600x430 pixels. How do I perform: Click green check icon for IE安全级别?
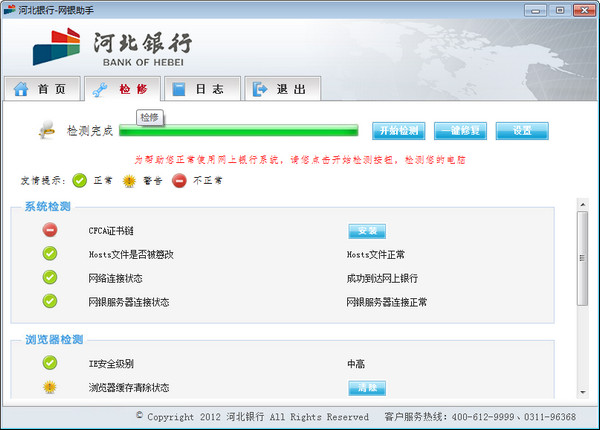[50, 362]
